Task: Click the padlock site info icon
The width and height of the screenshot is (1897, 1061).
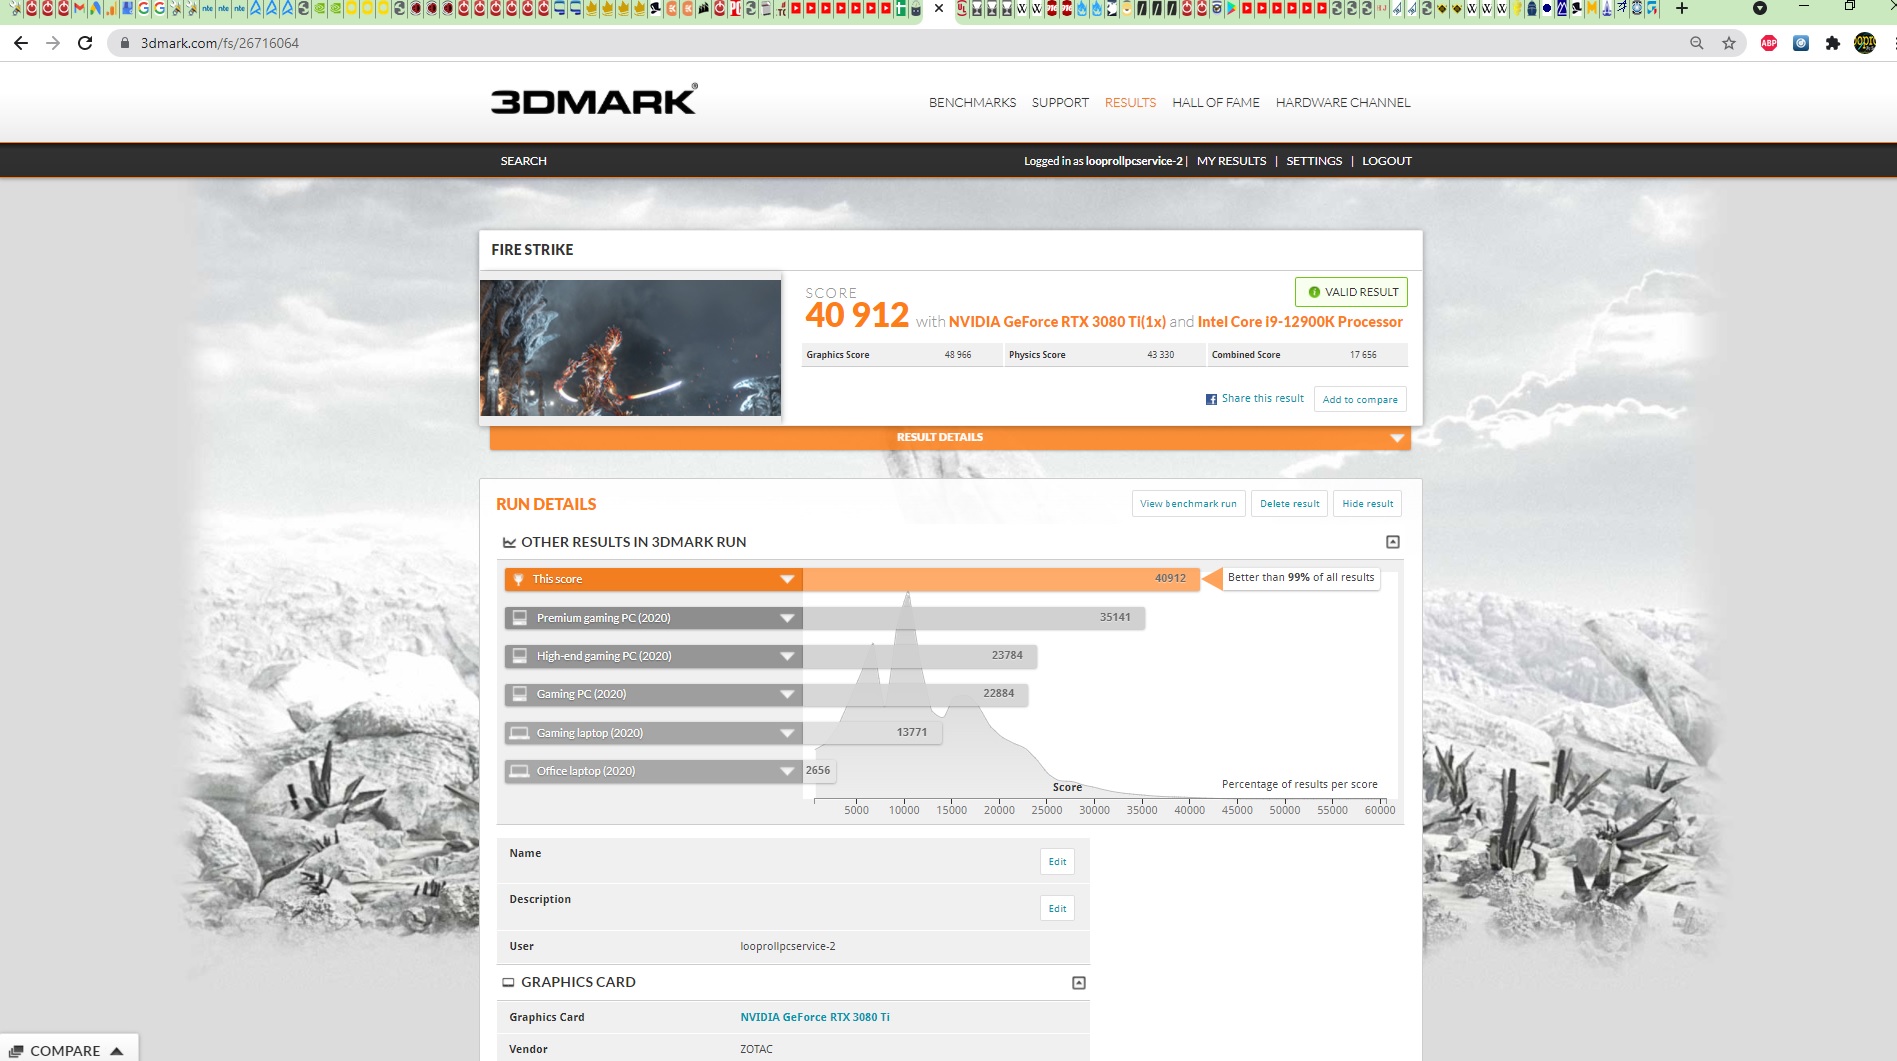Action: 125,43
